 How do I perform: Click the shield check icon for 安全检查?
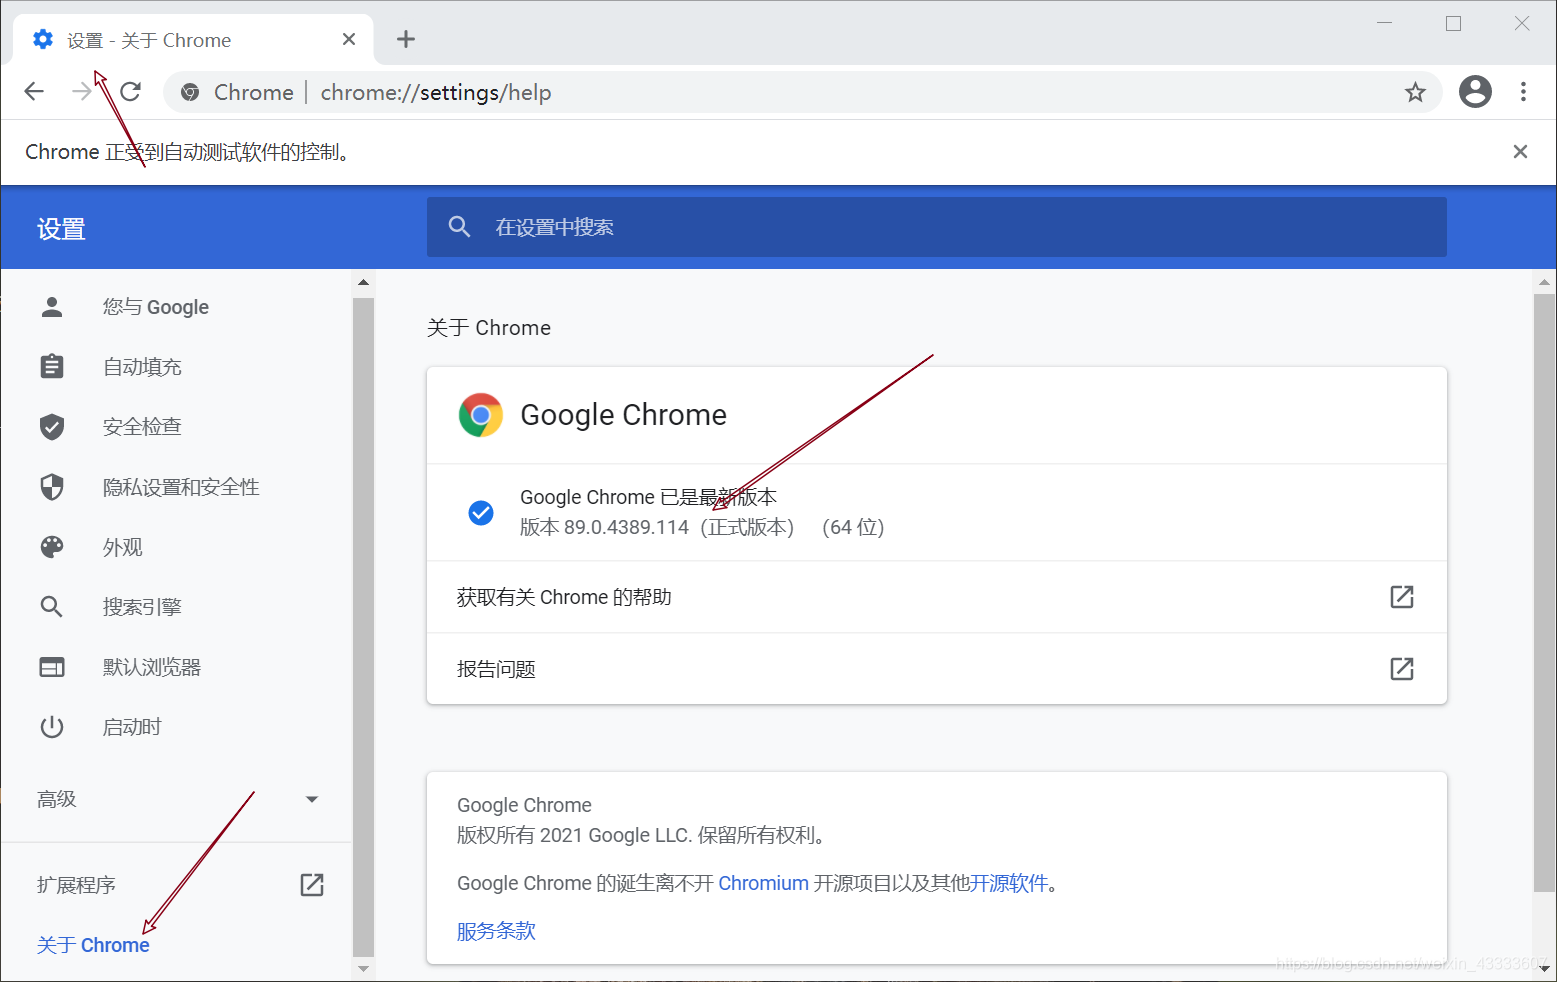pos(52,427)
